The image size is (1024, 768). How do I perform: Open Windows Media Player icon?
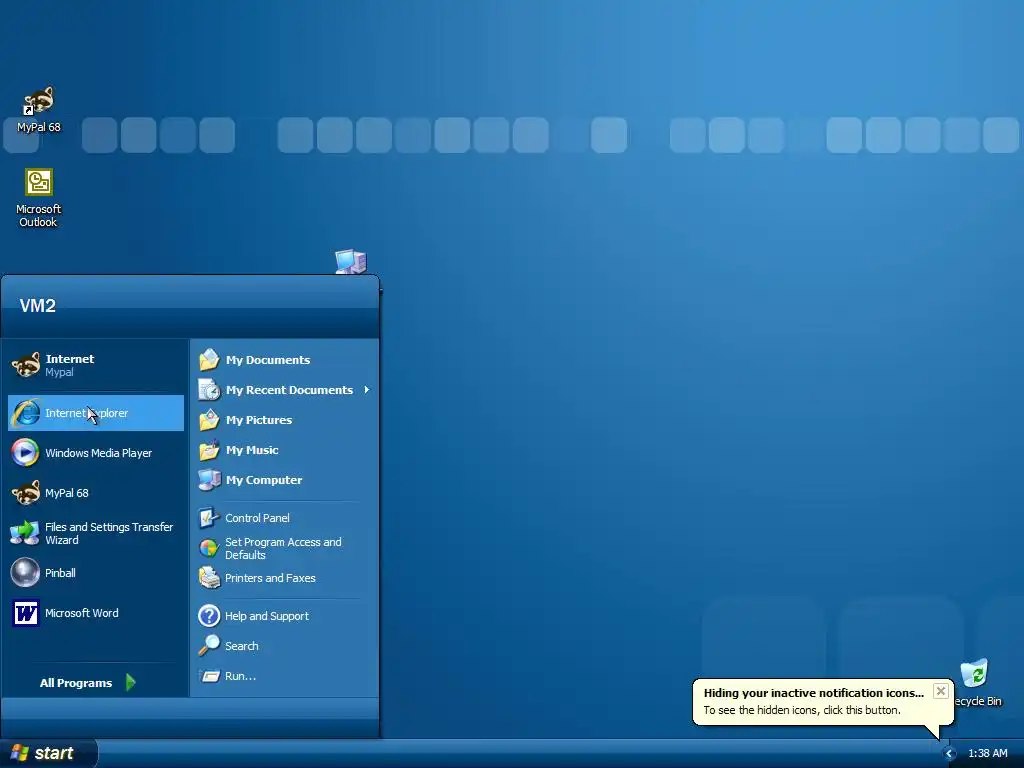pos(25,453)
